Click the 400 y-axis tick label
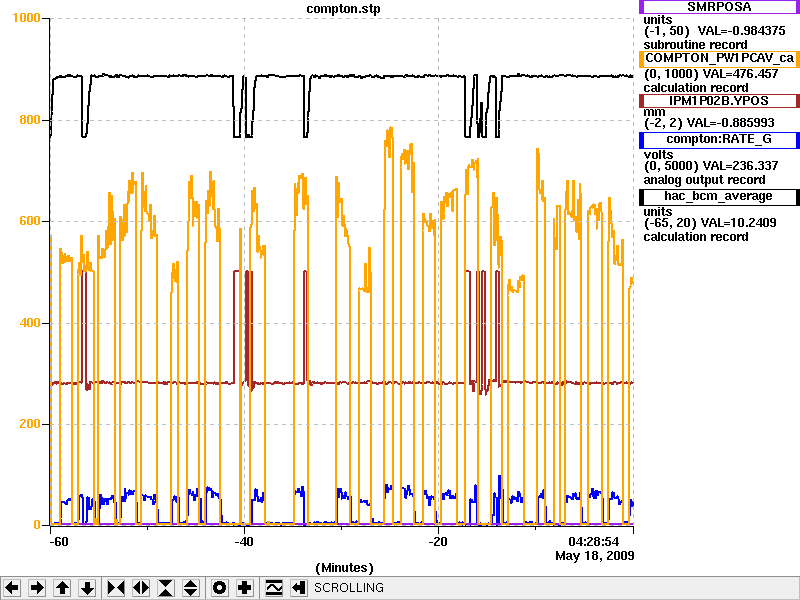 click(x=30, y=323)
